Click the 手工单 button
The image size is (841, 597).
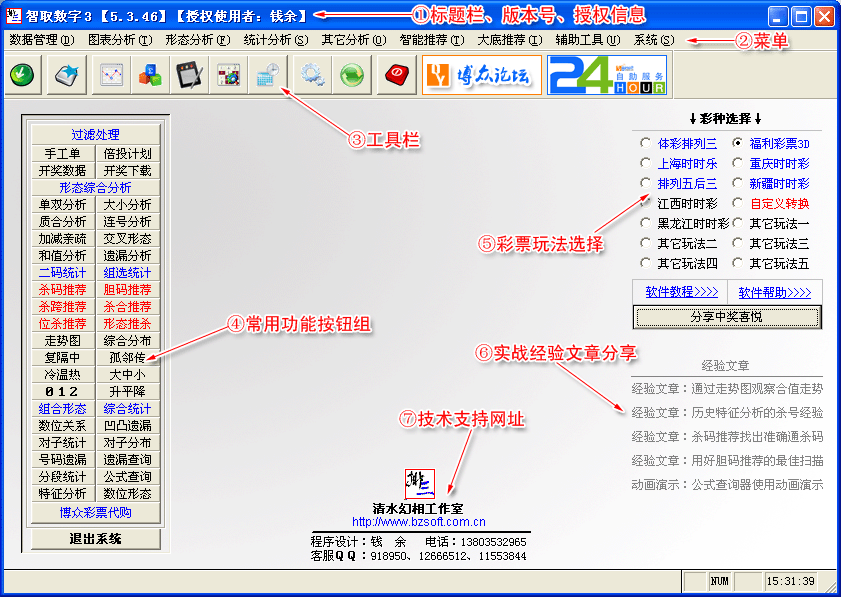[x=63, y=153]
